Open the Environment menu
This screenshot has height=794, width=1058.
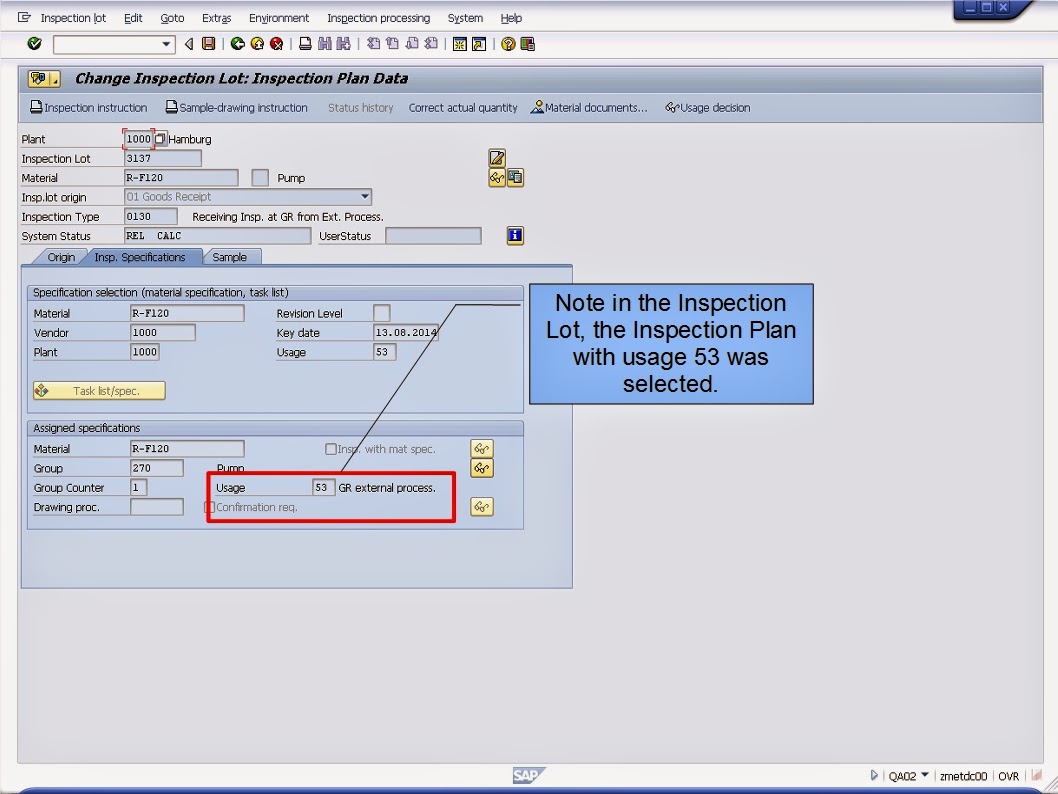tap(279, 17)
